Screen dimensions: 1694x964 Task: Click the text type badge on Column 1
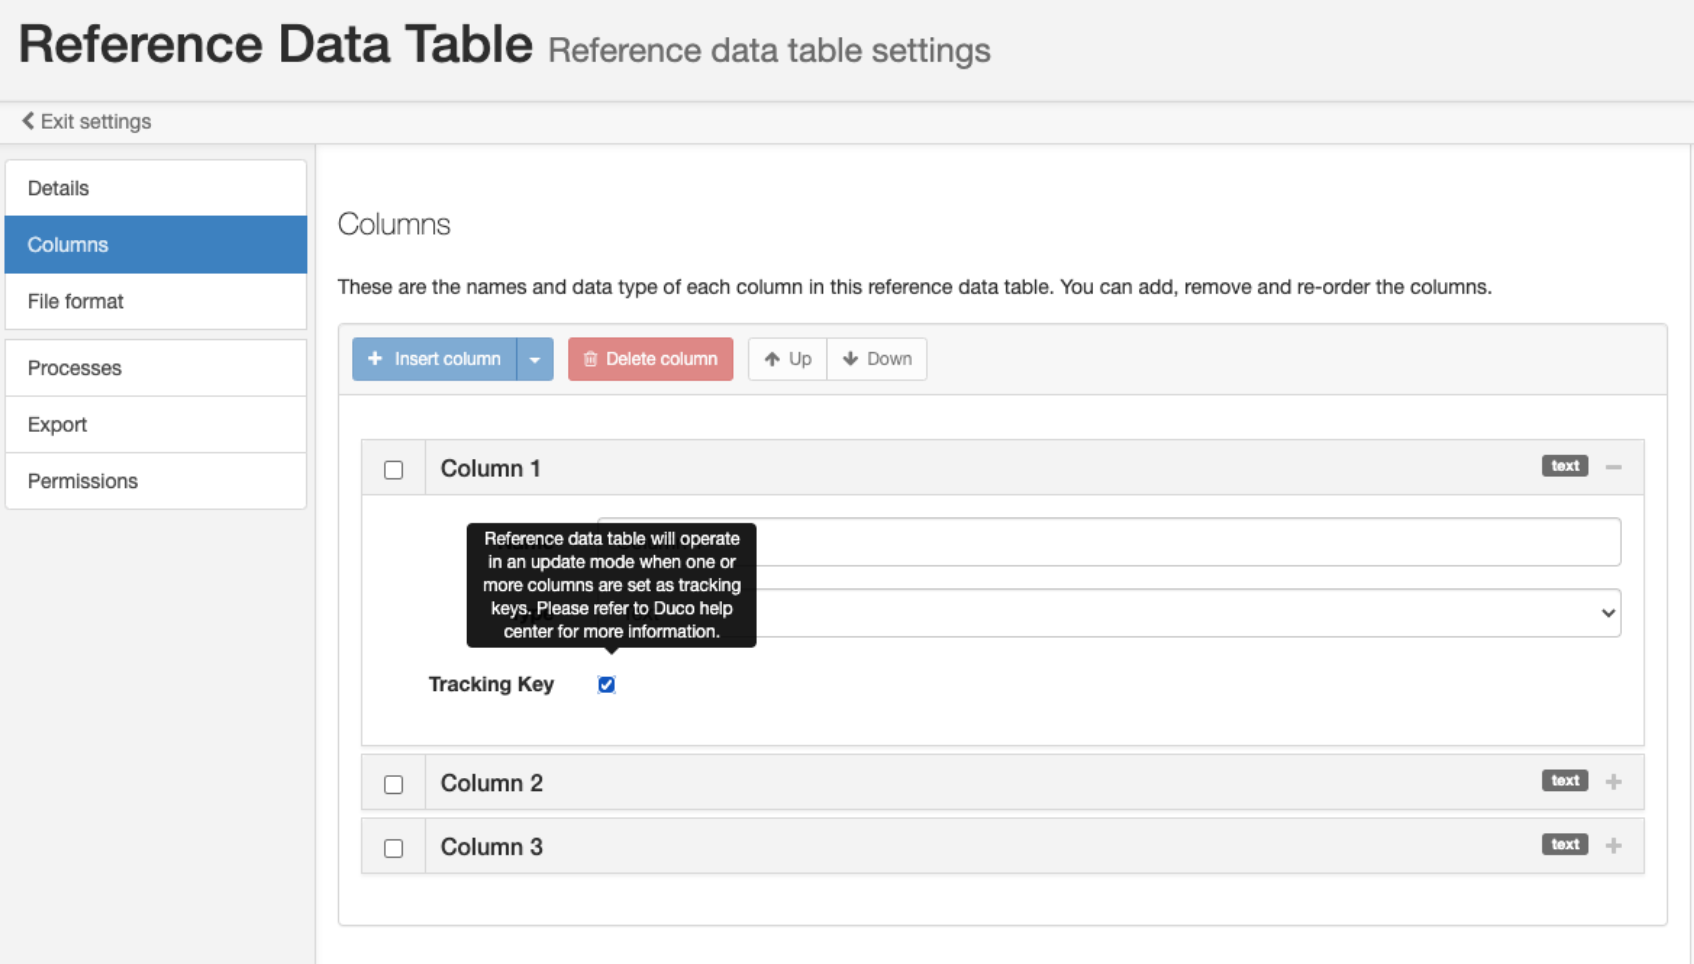(x=1564, y=466)
